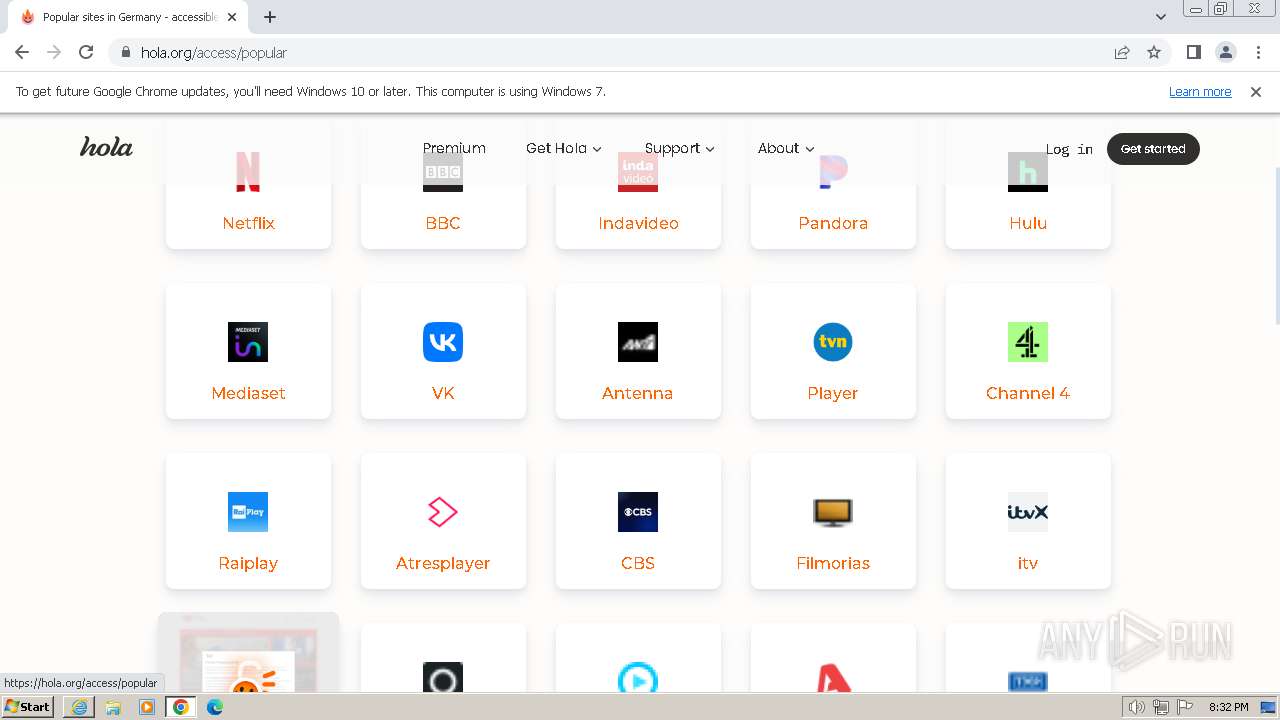Image resolution: width=1280 pixels, height=720 pixels.
Task: Open the Atresplayer logo icon
Action: [x=443, y=512]
